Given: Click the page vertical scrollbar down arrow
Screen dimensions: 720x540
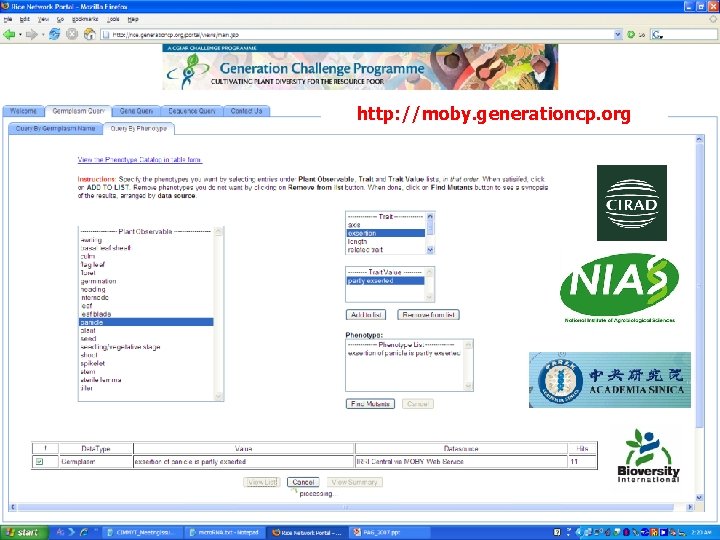Looking at the screenshot, I should coord(699,498).
